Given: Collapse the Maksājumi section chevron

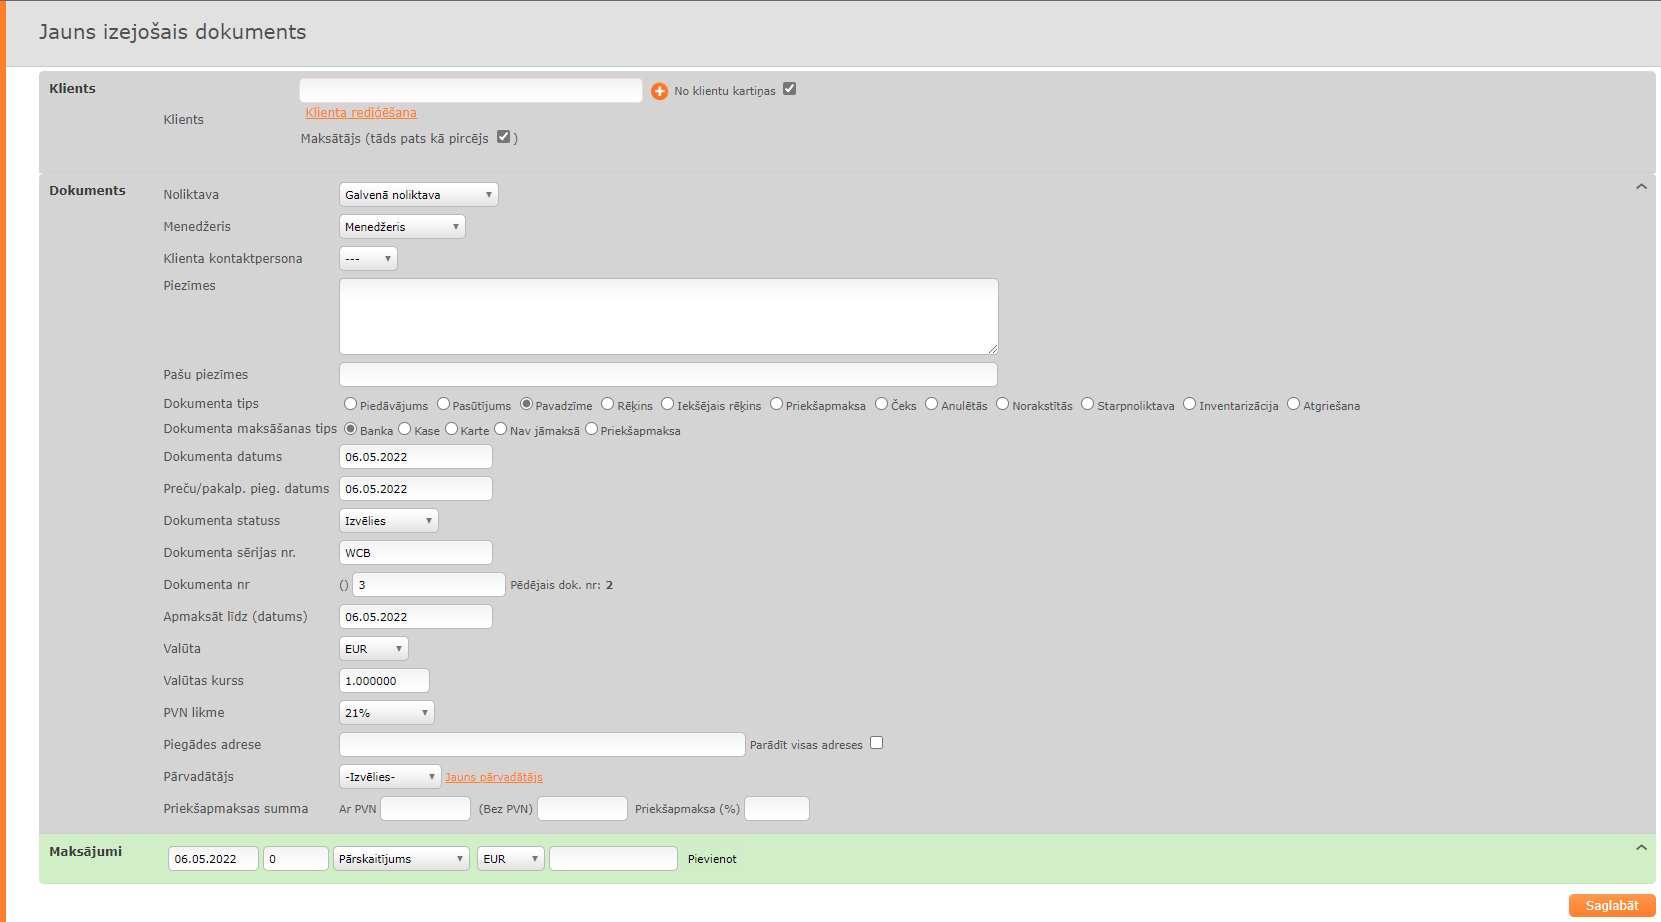Looking at the screenshot, I should point(1641,848).
